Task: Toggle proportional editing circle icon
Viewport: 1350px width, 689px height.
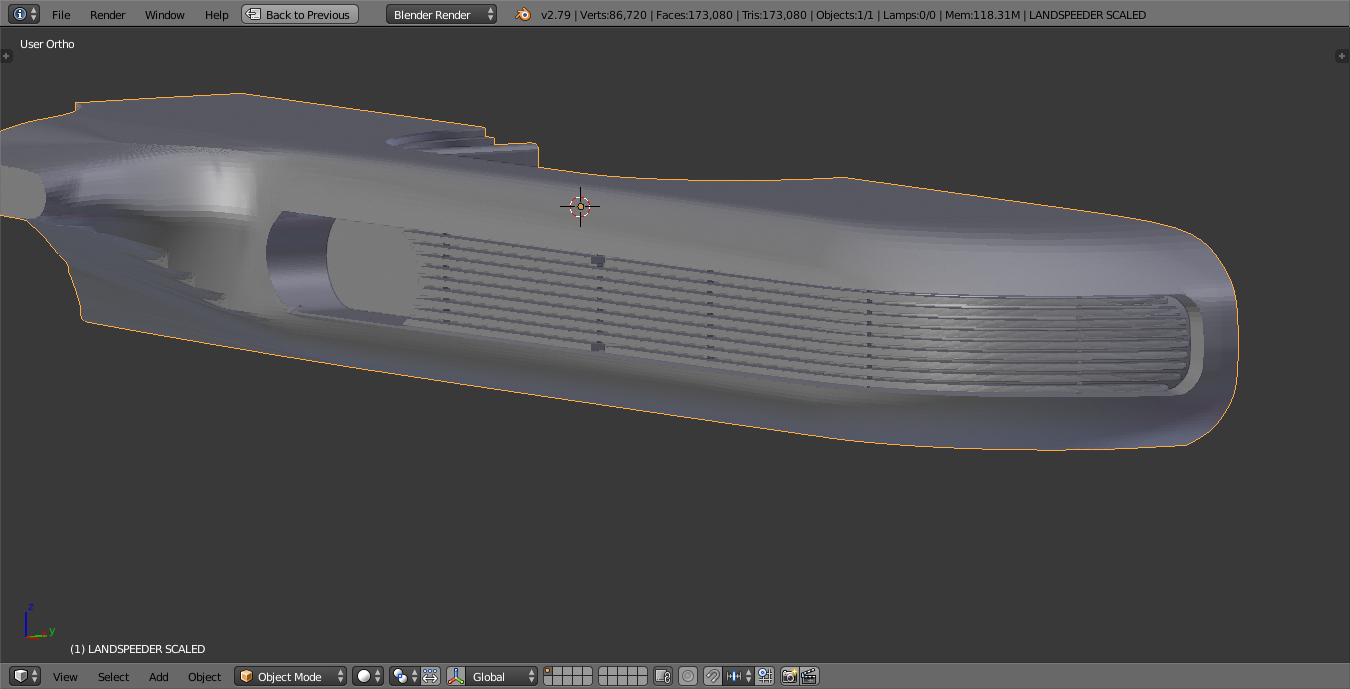Action: point(688,677)
